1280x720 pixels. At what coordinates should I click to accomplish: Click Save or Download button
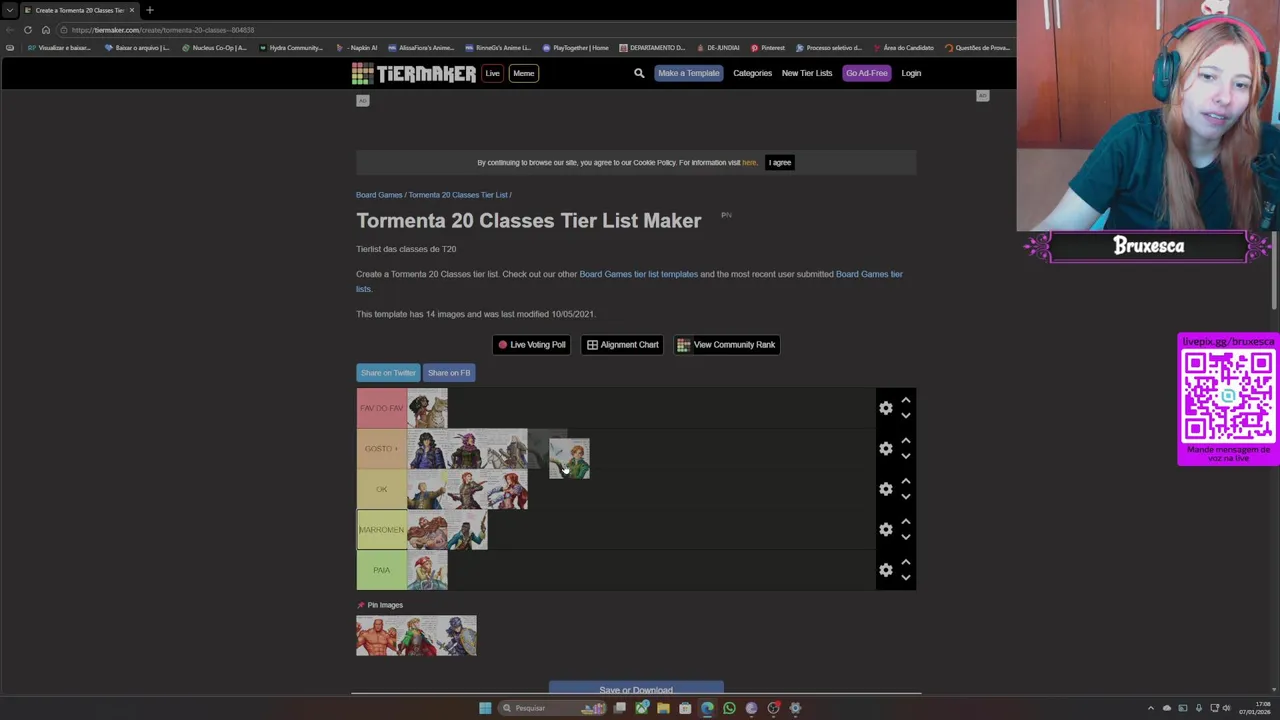tap(636, 689)
